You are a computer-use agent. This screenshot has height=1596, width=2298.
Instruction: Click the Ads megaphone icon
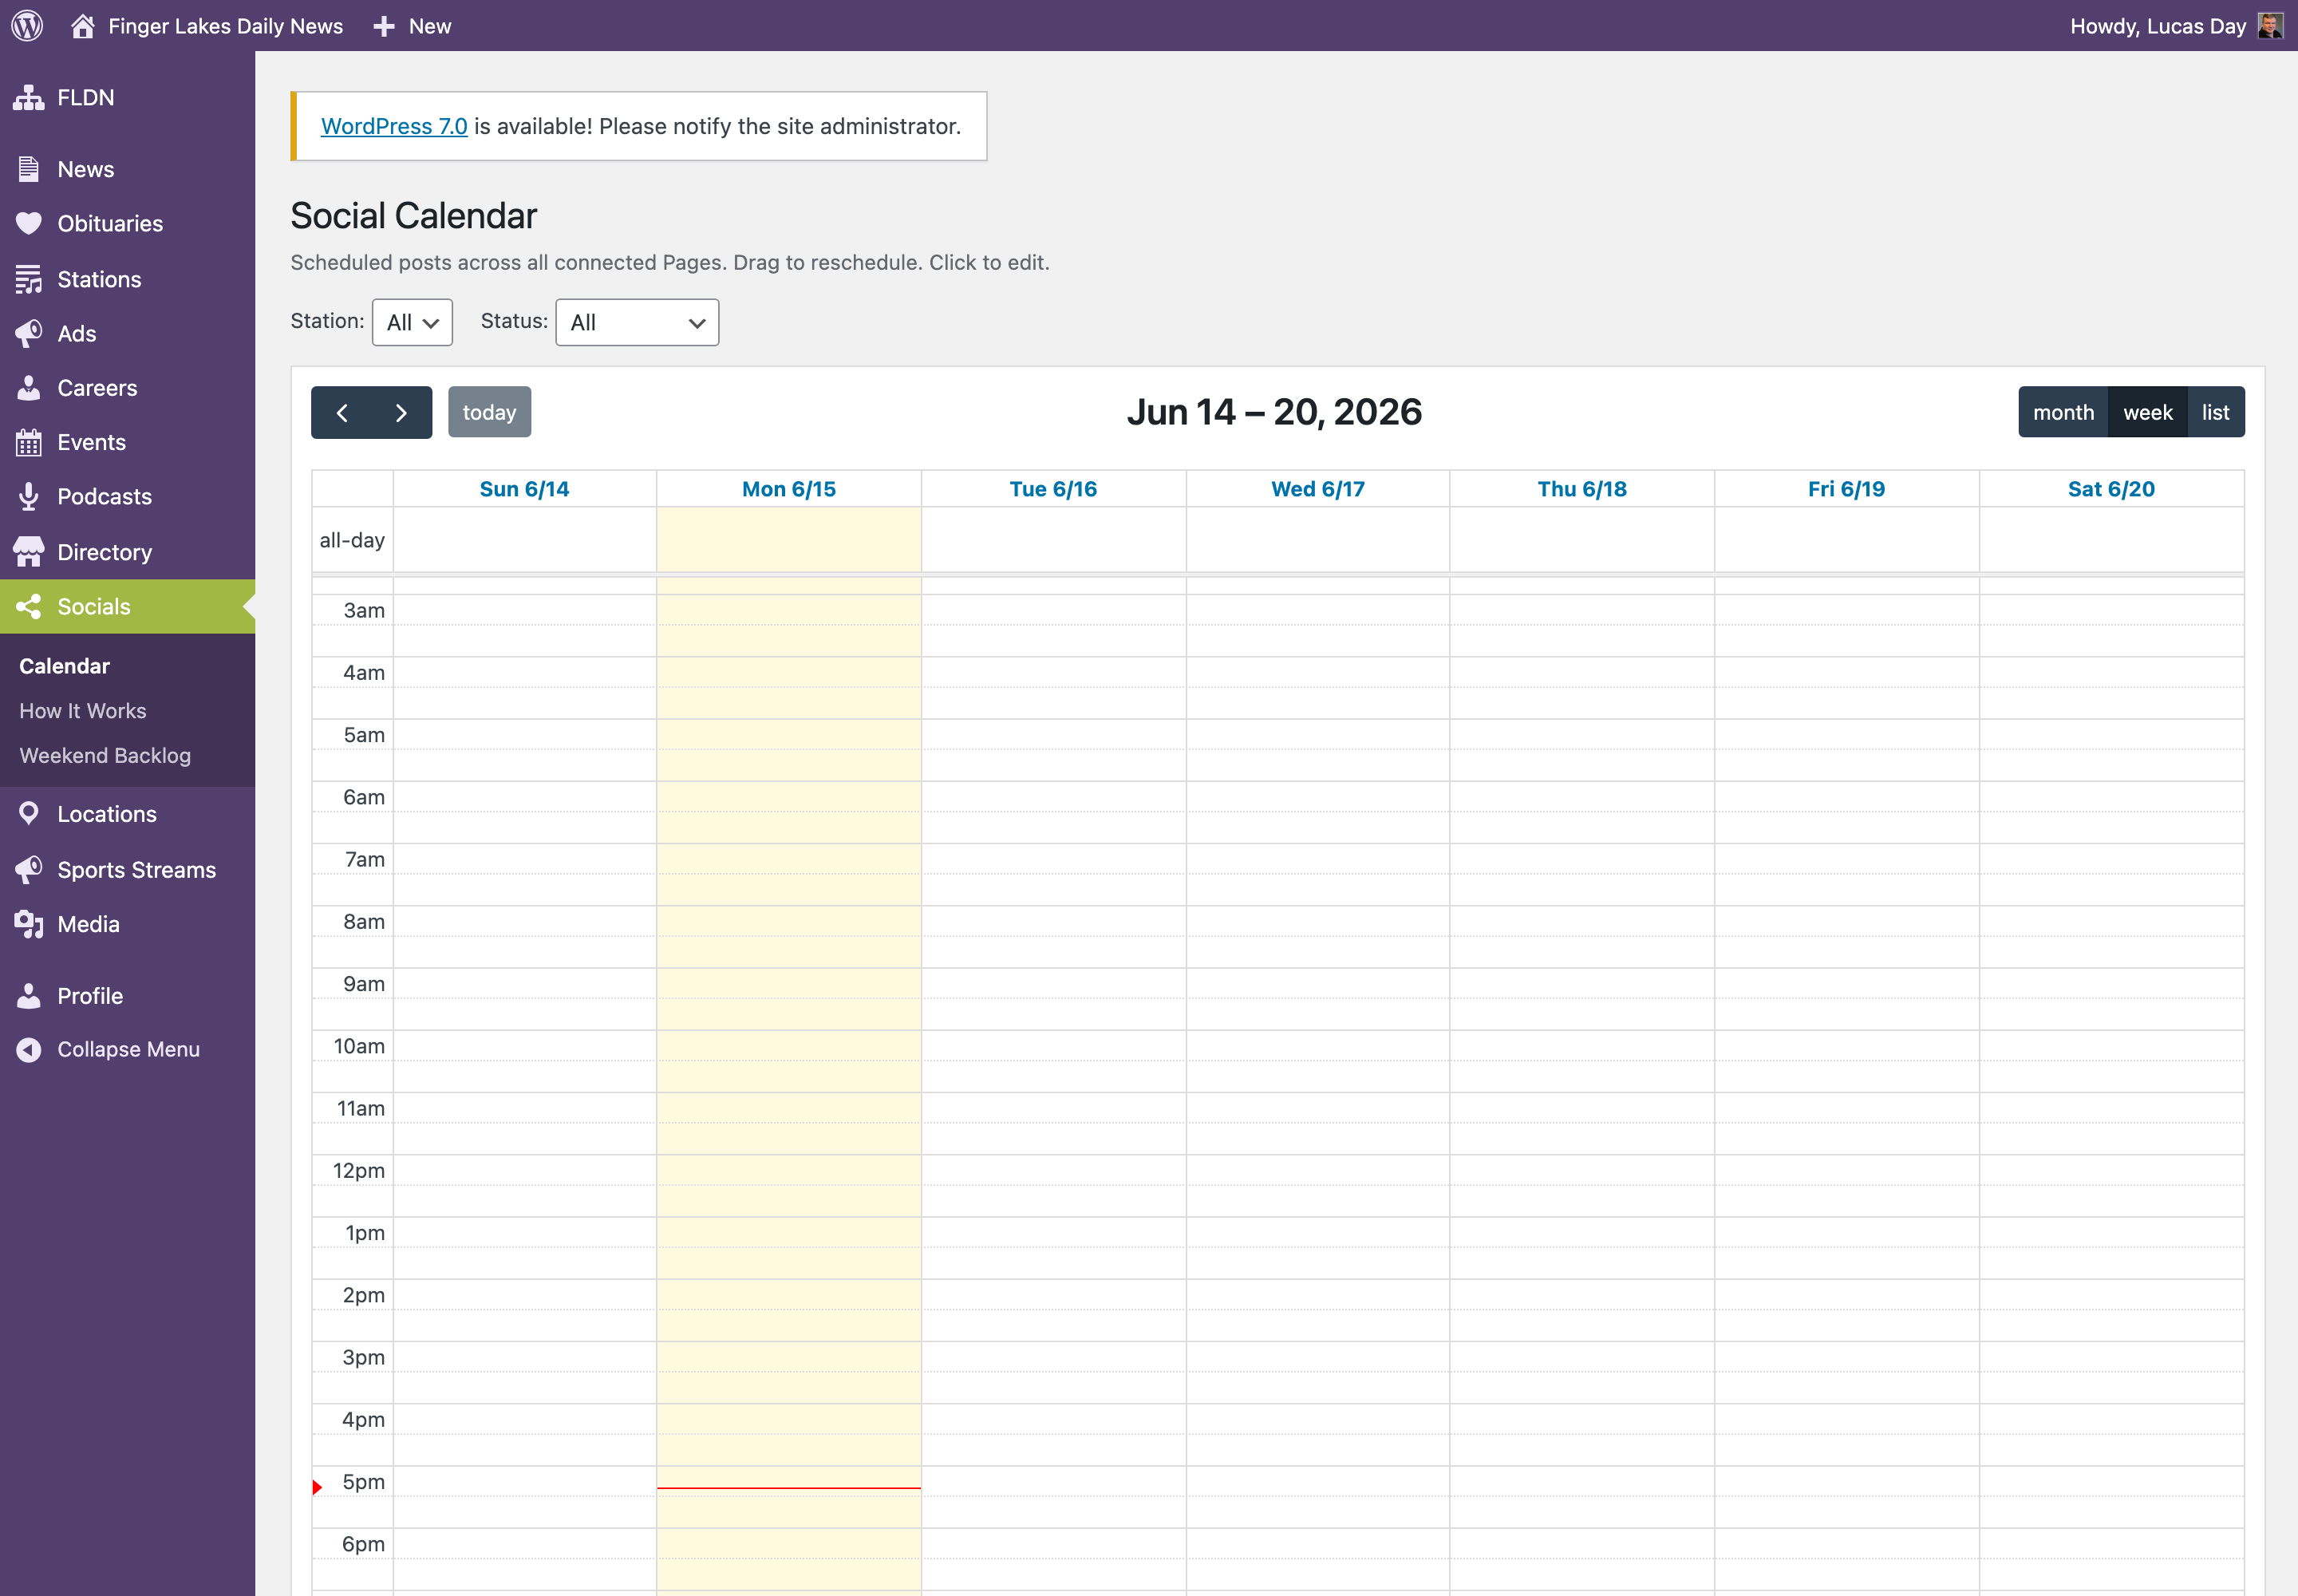point(29,333)
